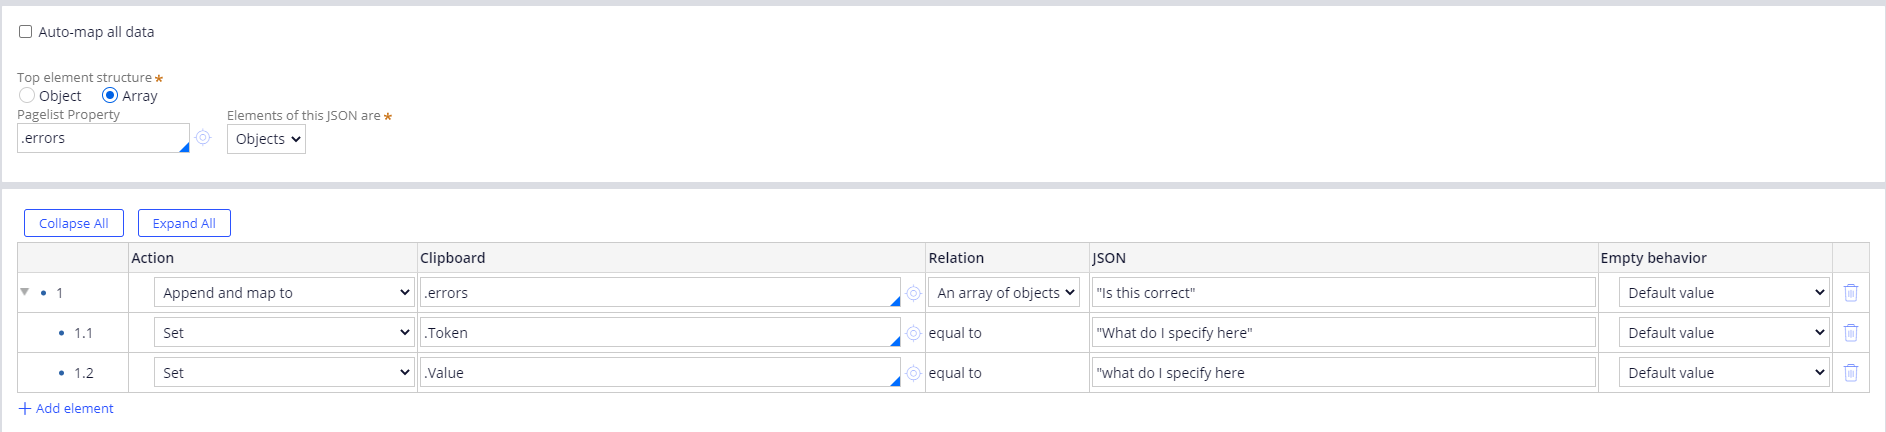Open the An array of objects relation dropdown
The height and width of the screenshot is (432, 1886).
point(1004,293)
